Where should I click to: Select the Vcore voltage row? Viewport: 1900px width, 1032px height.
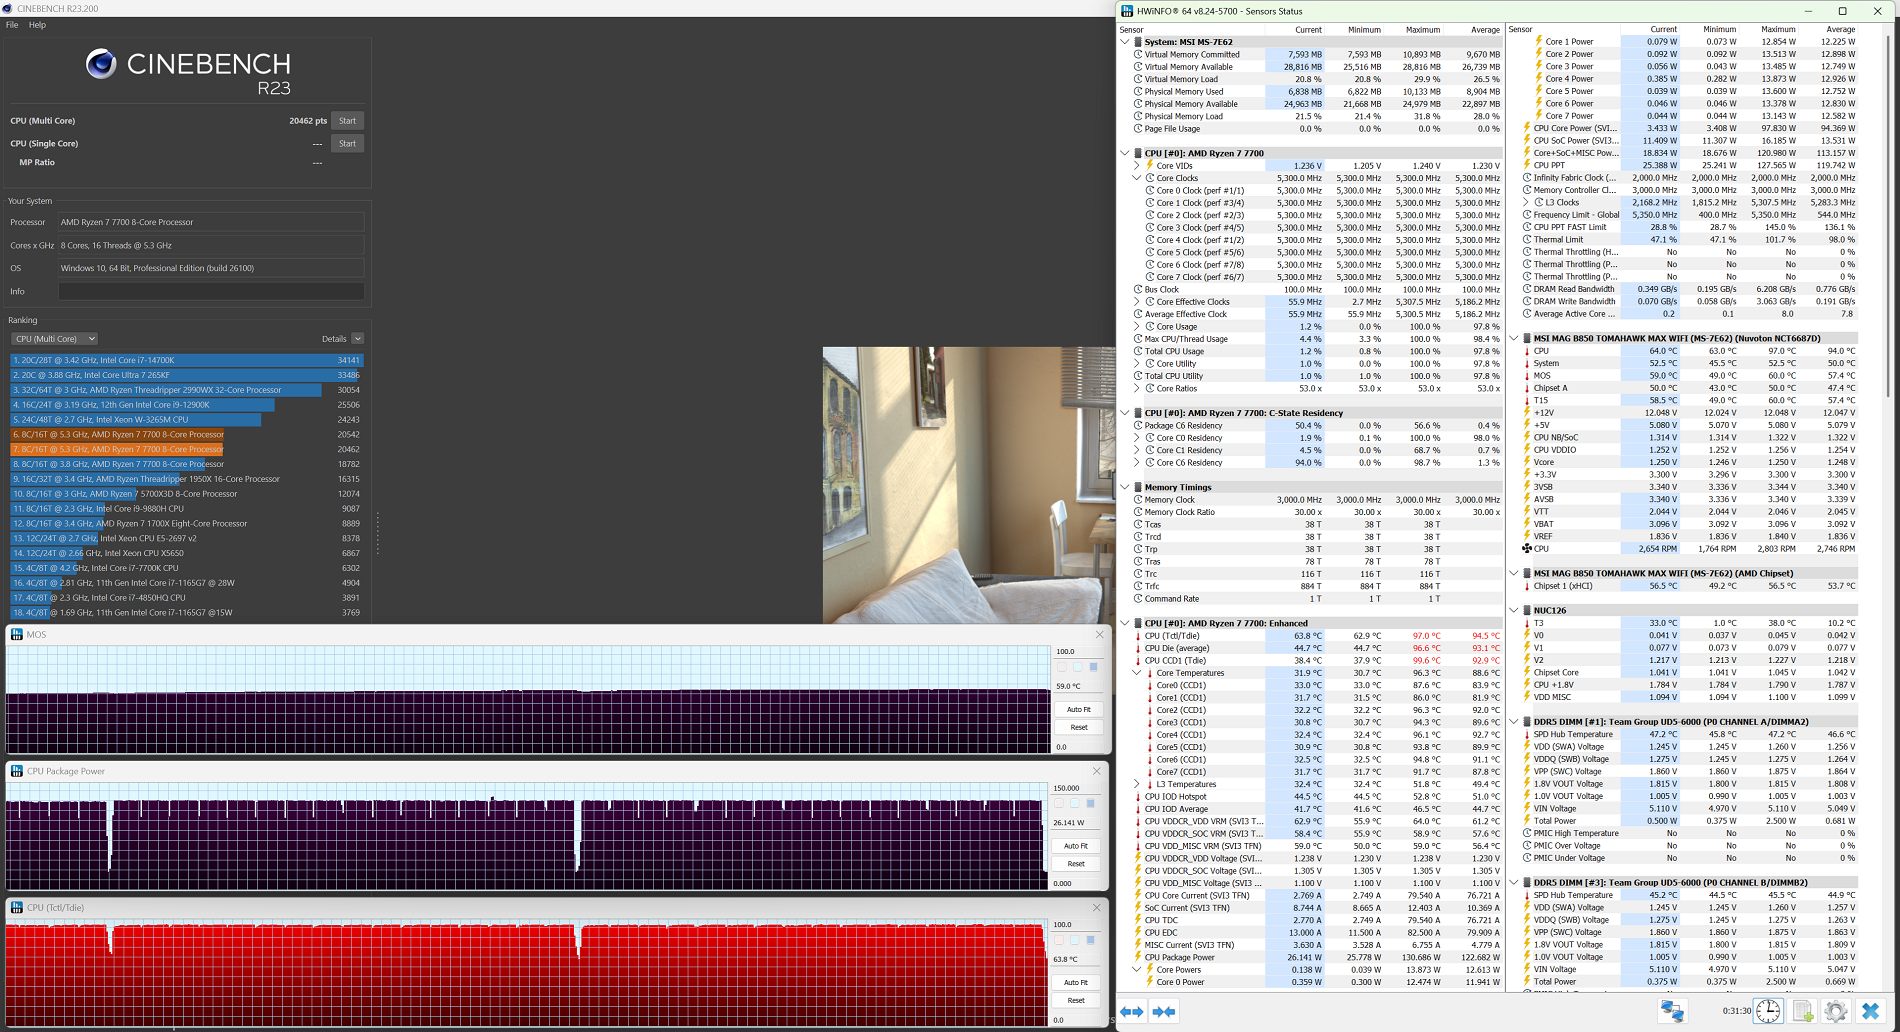point(1689,462)
